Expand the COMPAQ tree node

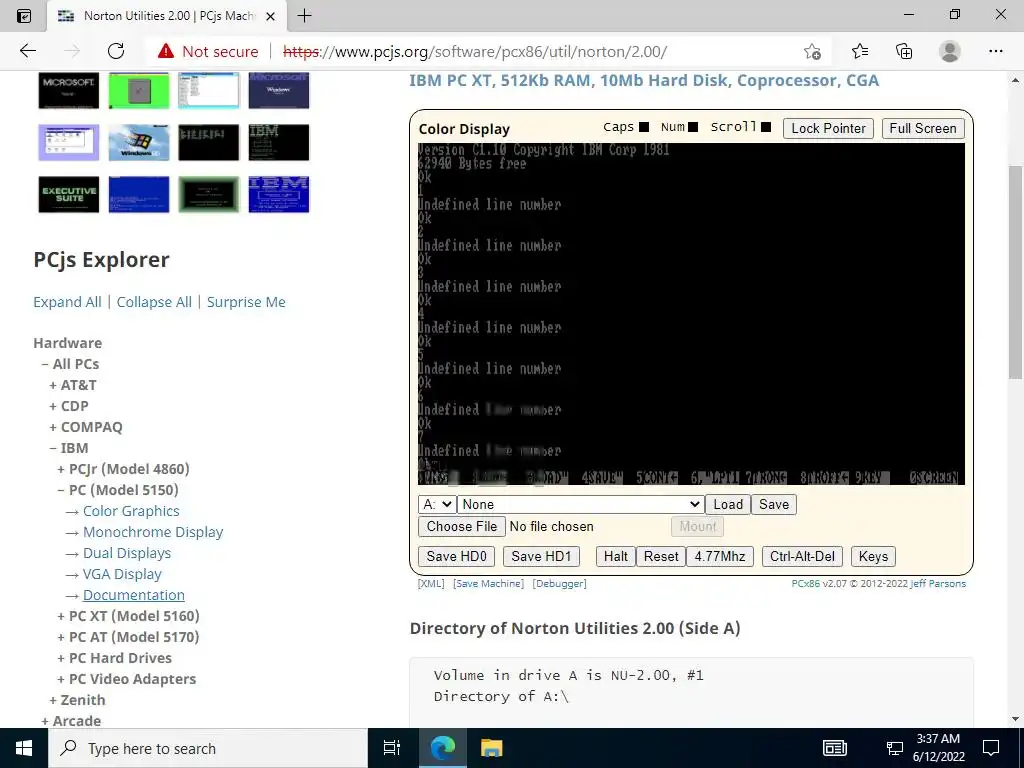pyautogui.click(x=53, y=427)
